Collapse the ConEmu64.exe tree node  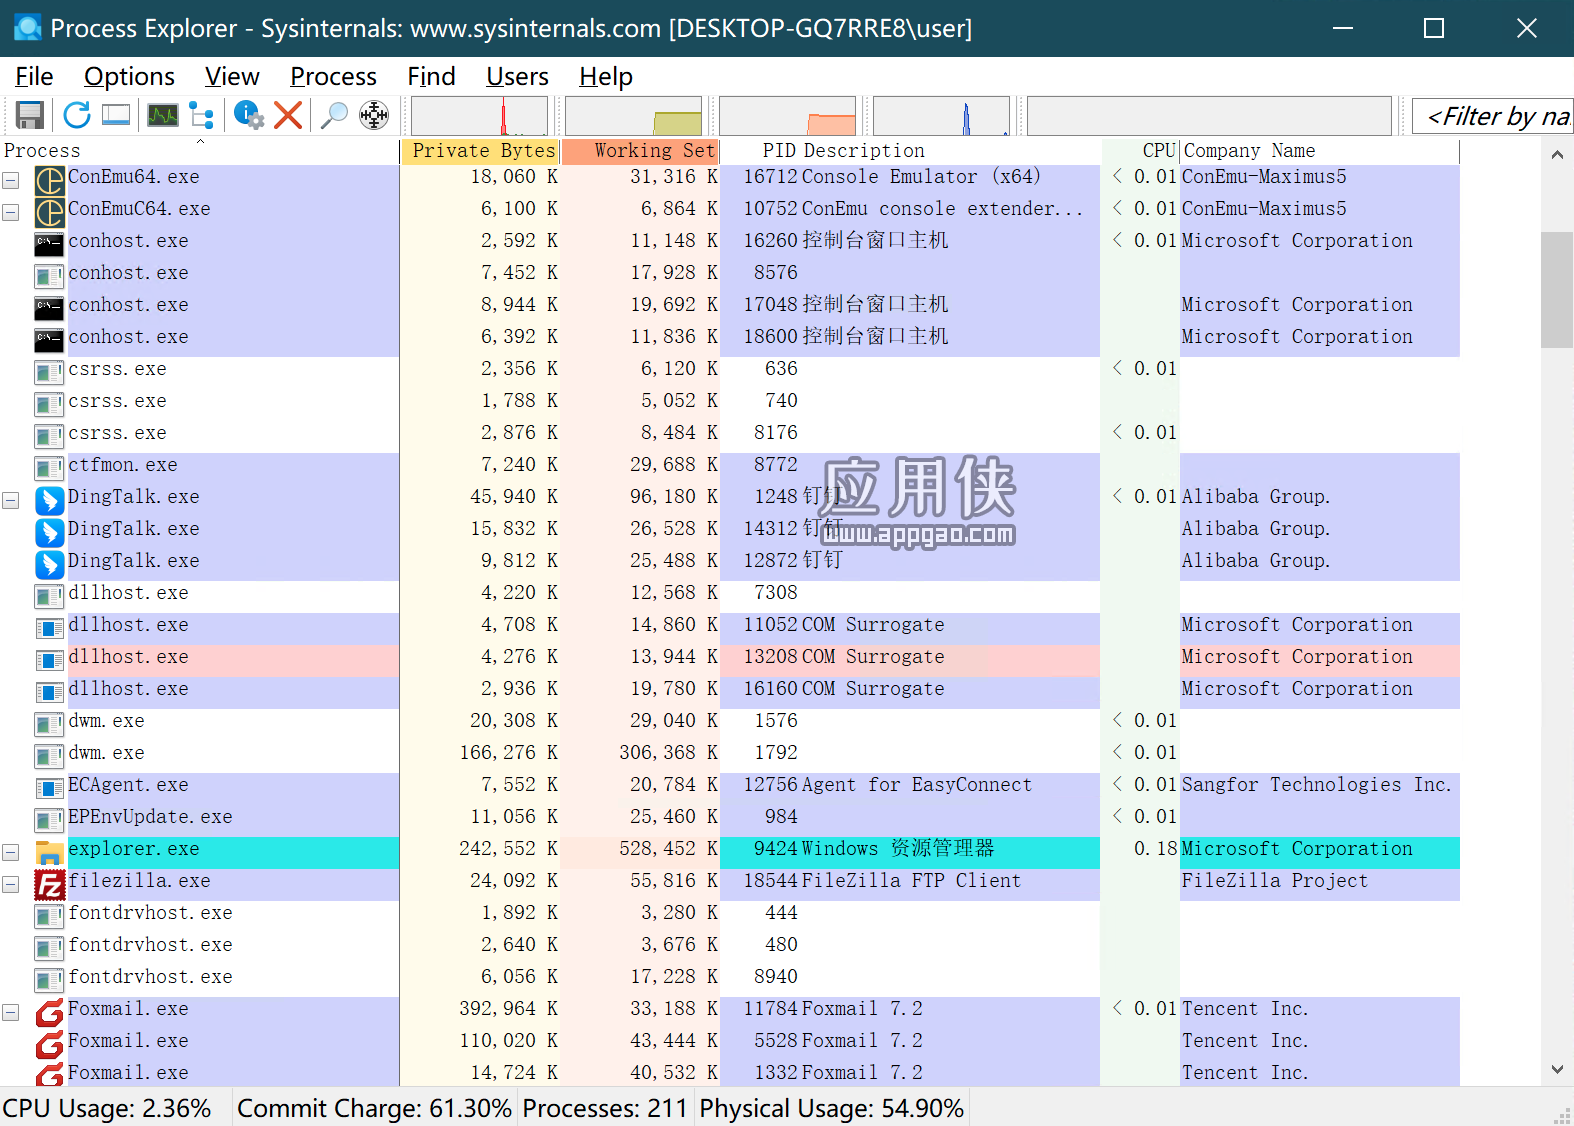(x=11, y=181)
